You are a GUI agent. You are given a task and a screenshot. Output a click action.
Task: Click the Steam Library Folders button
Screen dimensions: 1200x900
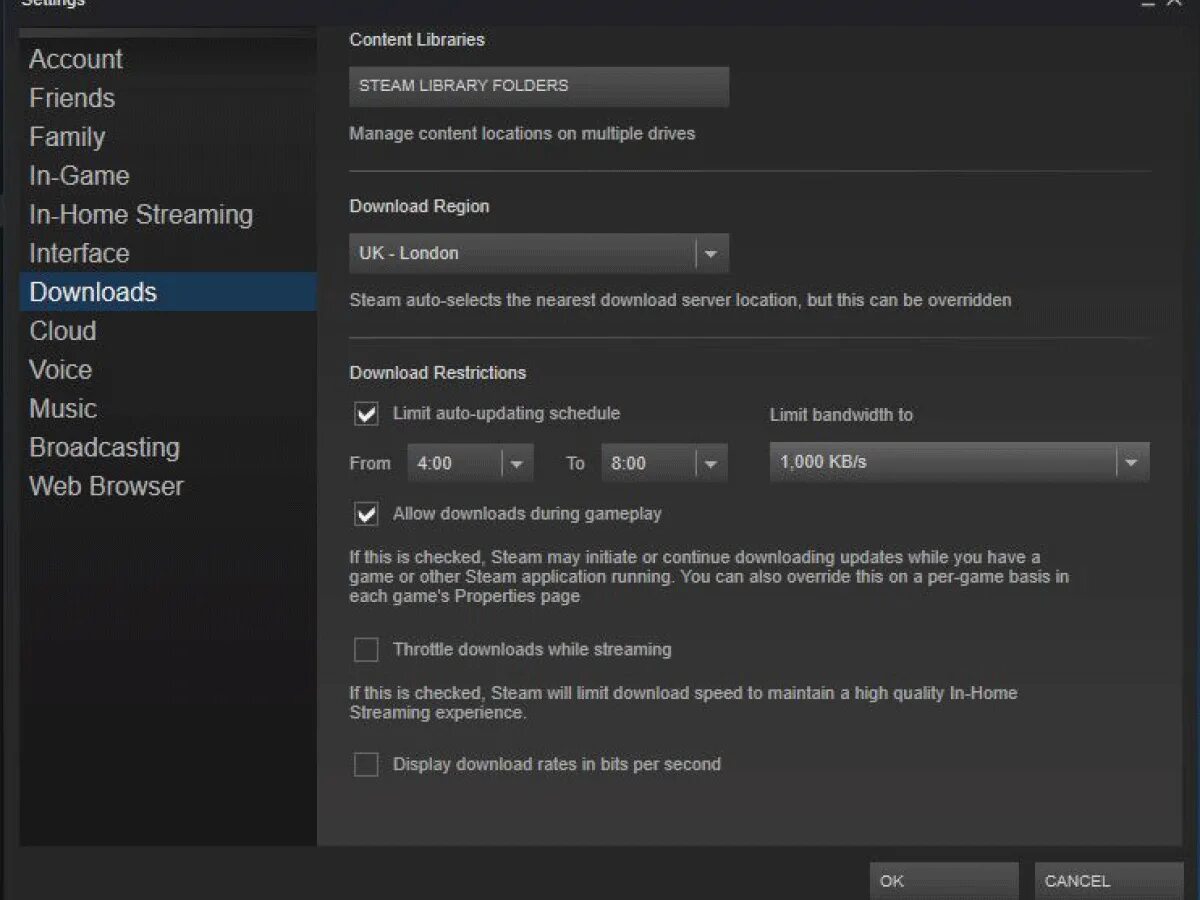539,86
